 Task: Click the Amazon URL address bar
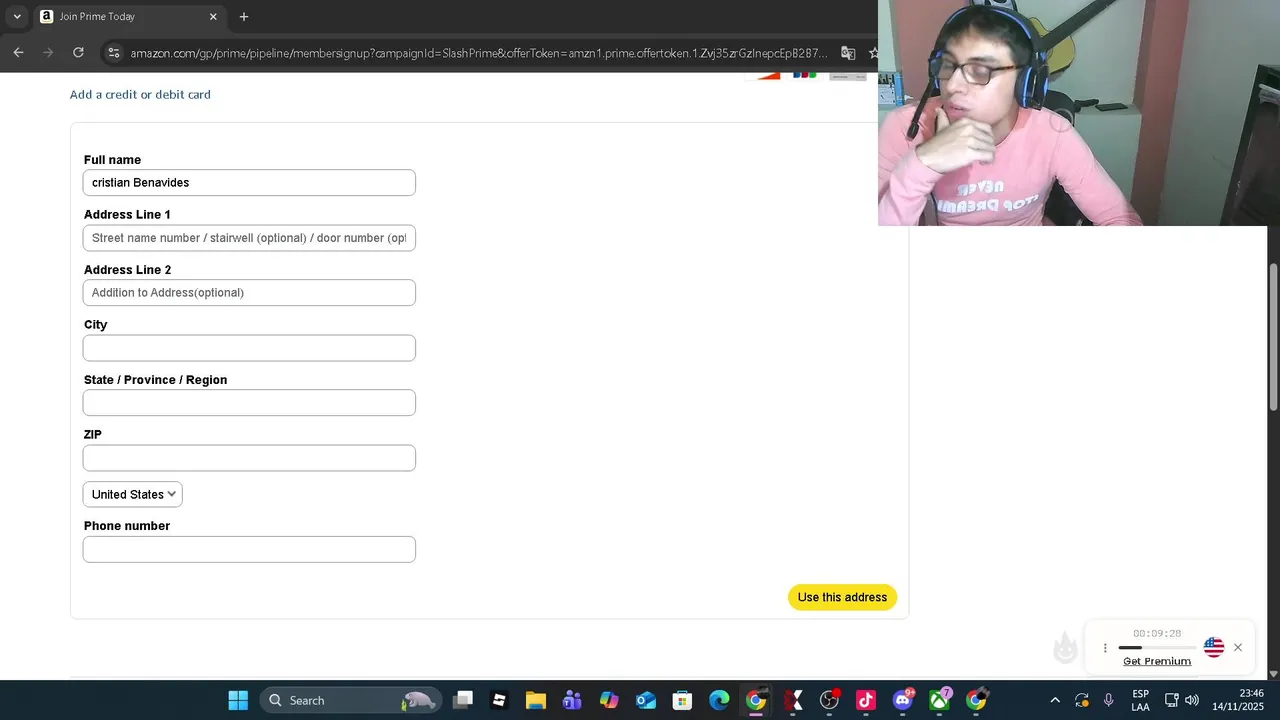pos(478,53)
